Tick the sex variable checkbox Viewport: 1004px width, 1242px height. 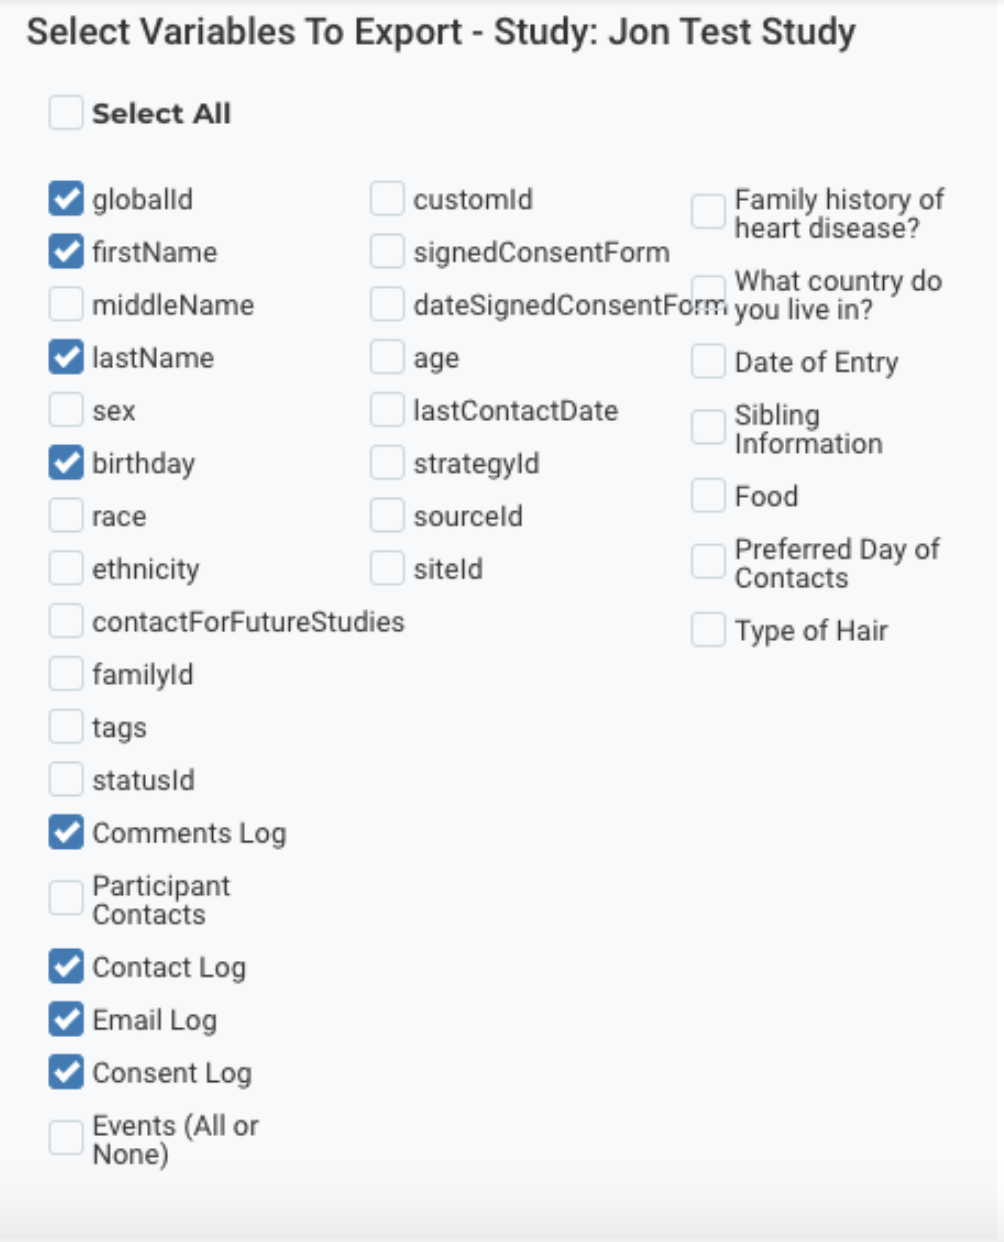(x=66, y=410)
